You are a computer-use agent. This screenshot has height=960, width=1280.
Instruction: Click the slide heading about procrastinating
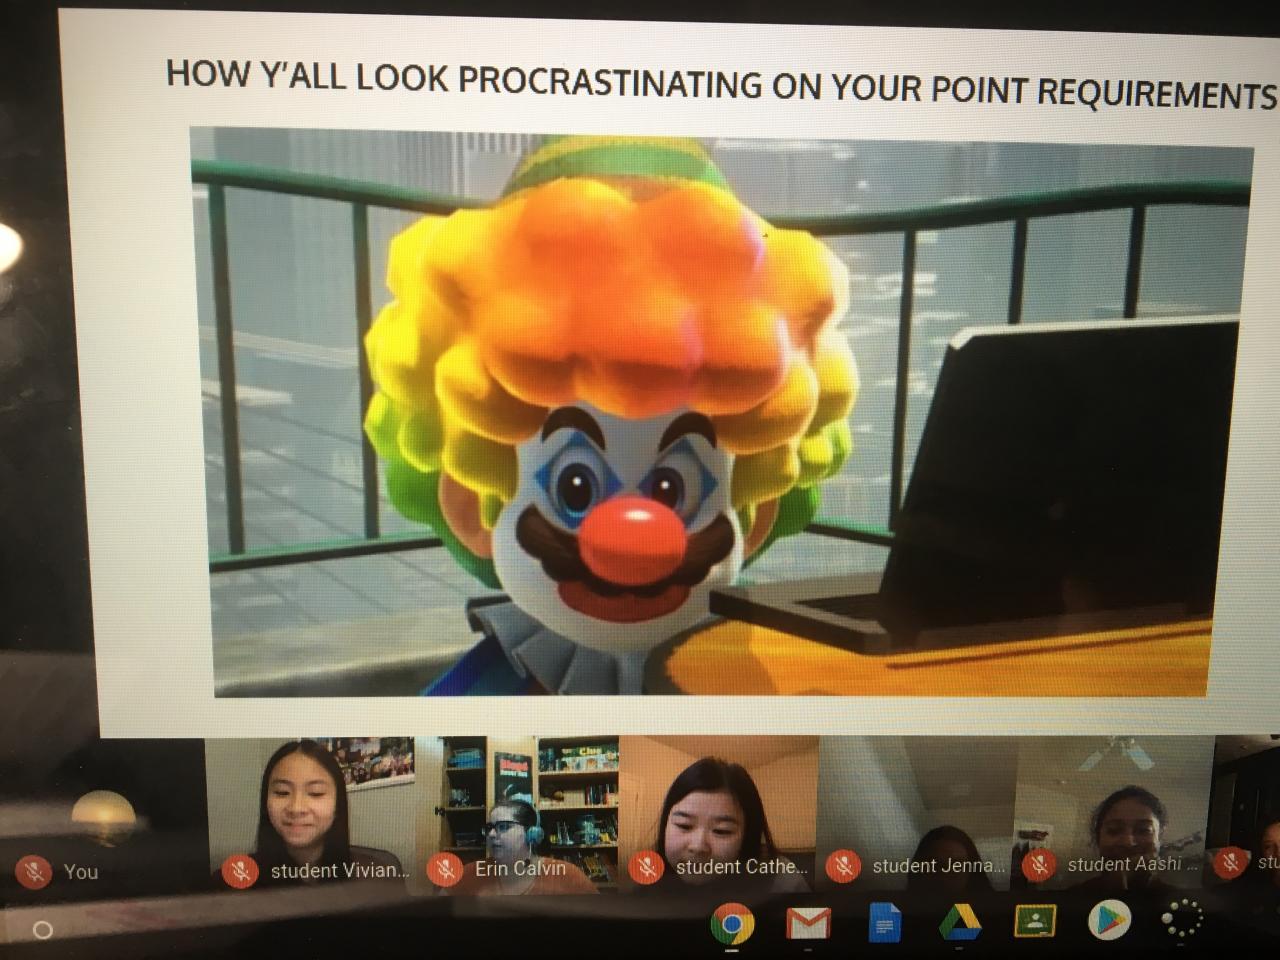(722, 83)
